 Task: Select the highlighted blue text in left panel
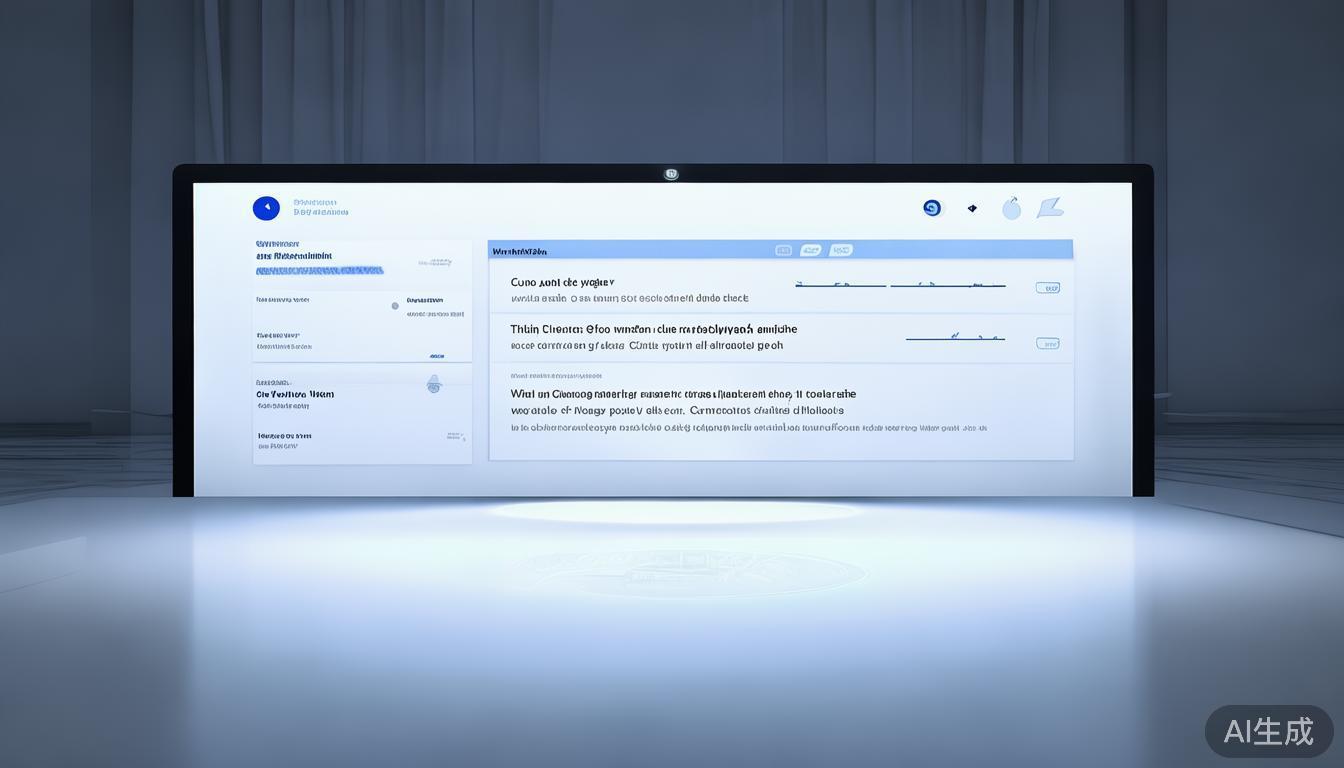(319, 270)
